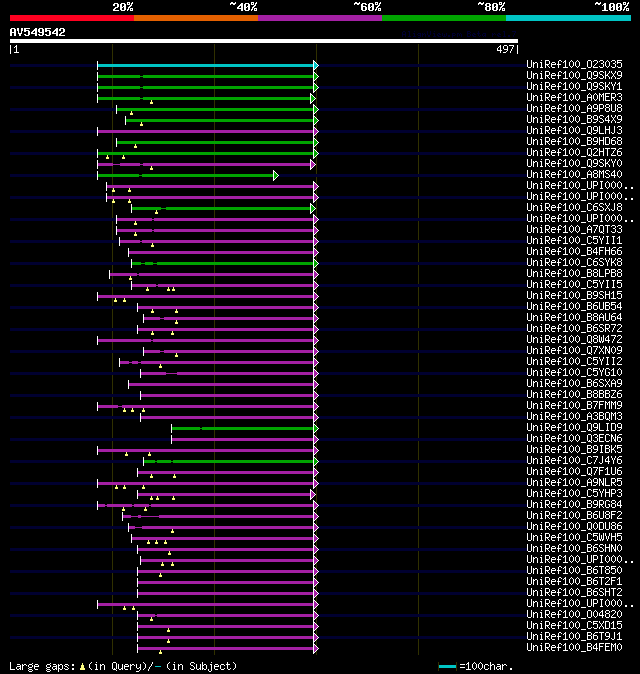
Task: Select subject name UniRef100_C5YG10
Action: tap(574, 373)
